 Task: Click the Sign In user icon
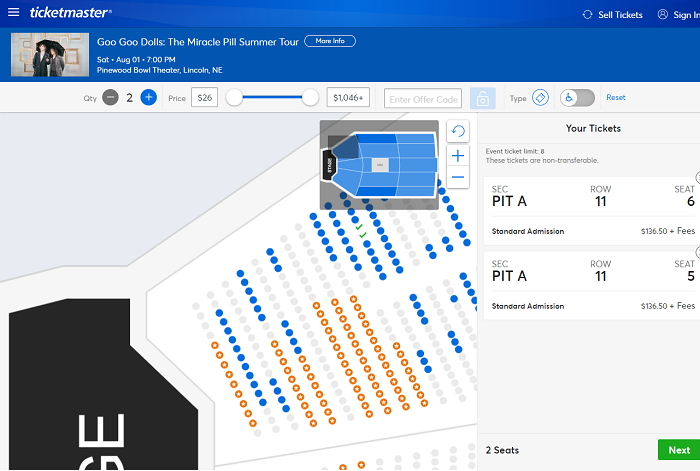pyautogui.click(x=663, y=14)
